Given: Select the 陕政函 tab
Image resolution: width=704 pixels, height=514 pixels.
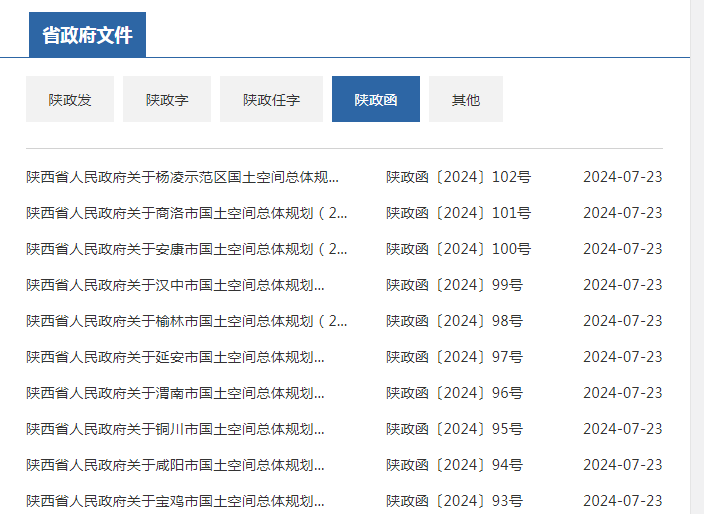Looking at the screenshot, I should (376, 99).
